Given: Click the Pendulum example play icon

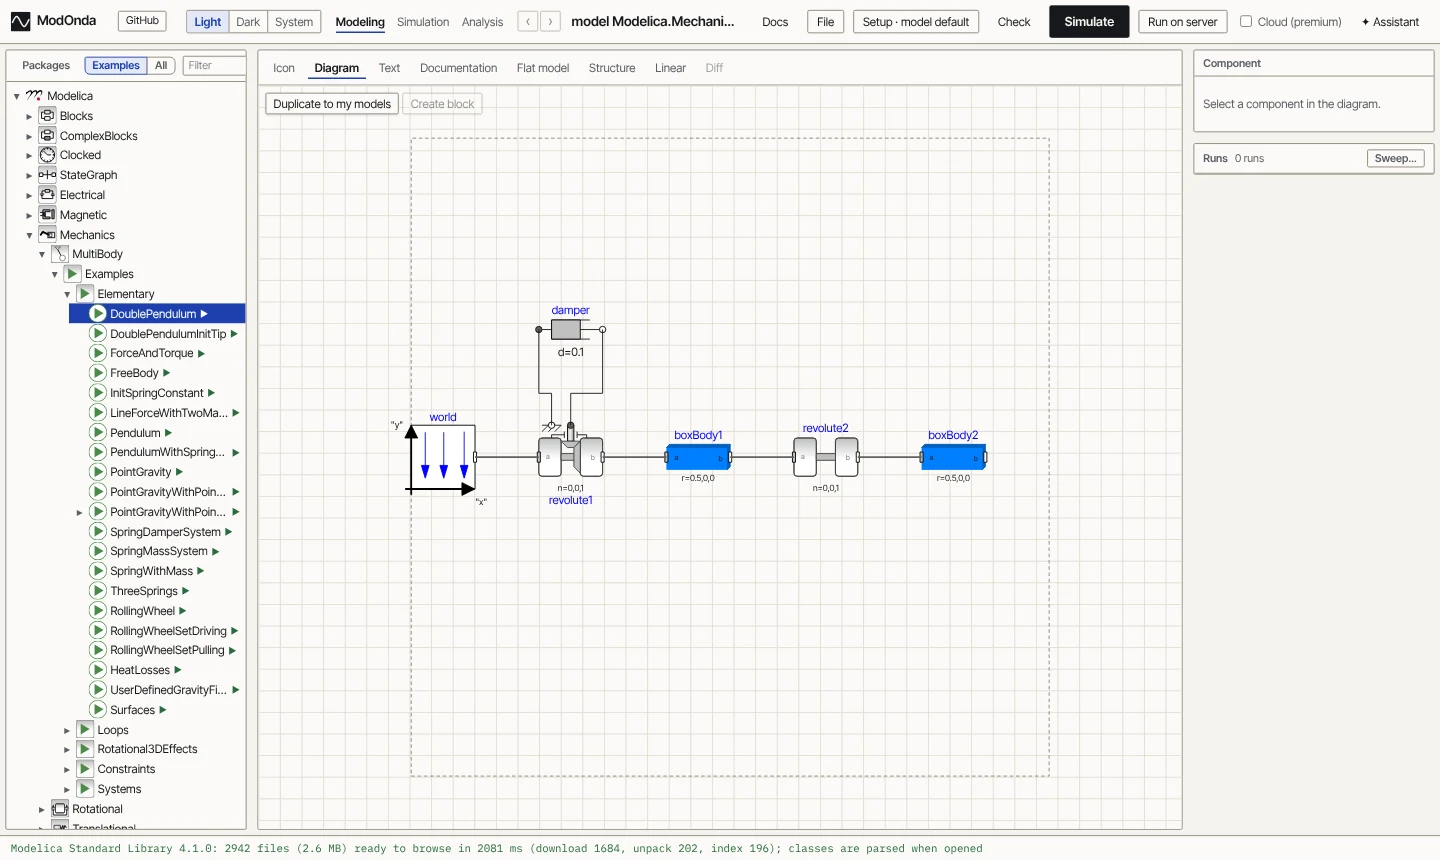Looking at the screenshot, I should (x=98, y=432).
